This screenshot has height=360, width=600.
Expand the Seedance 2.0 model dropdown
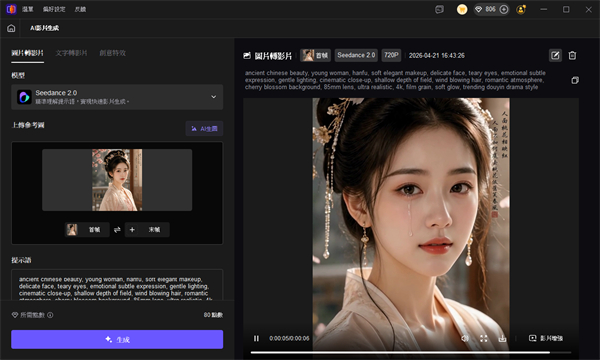[x=117, y=97]
